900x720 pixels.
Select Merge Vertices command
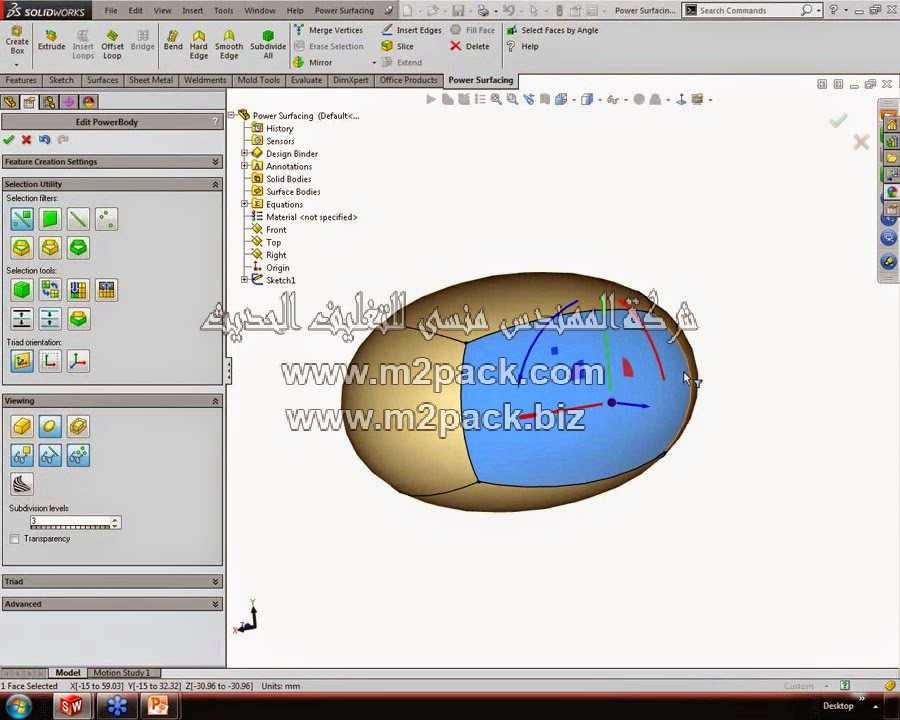329,30
